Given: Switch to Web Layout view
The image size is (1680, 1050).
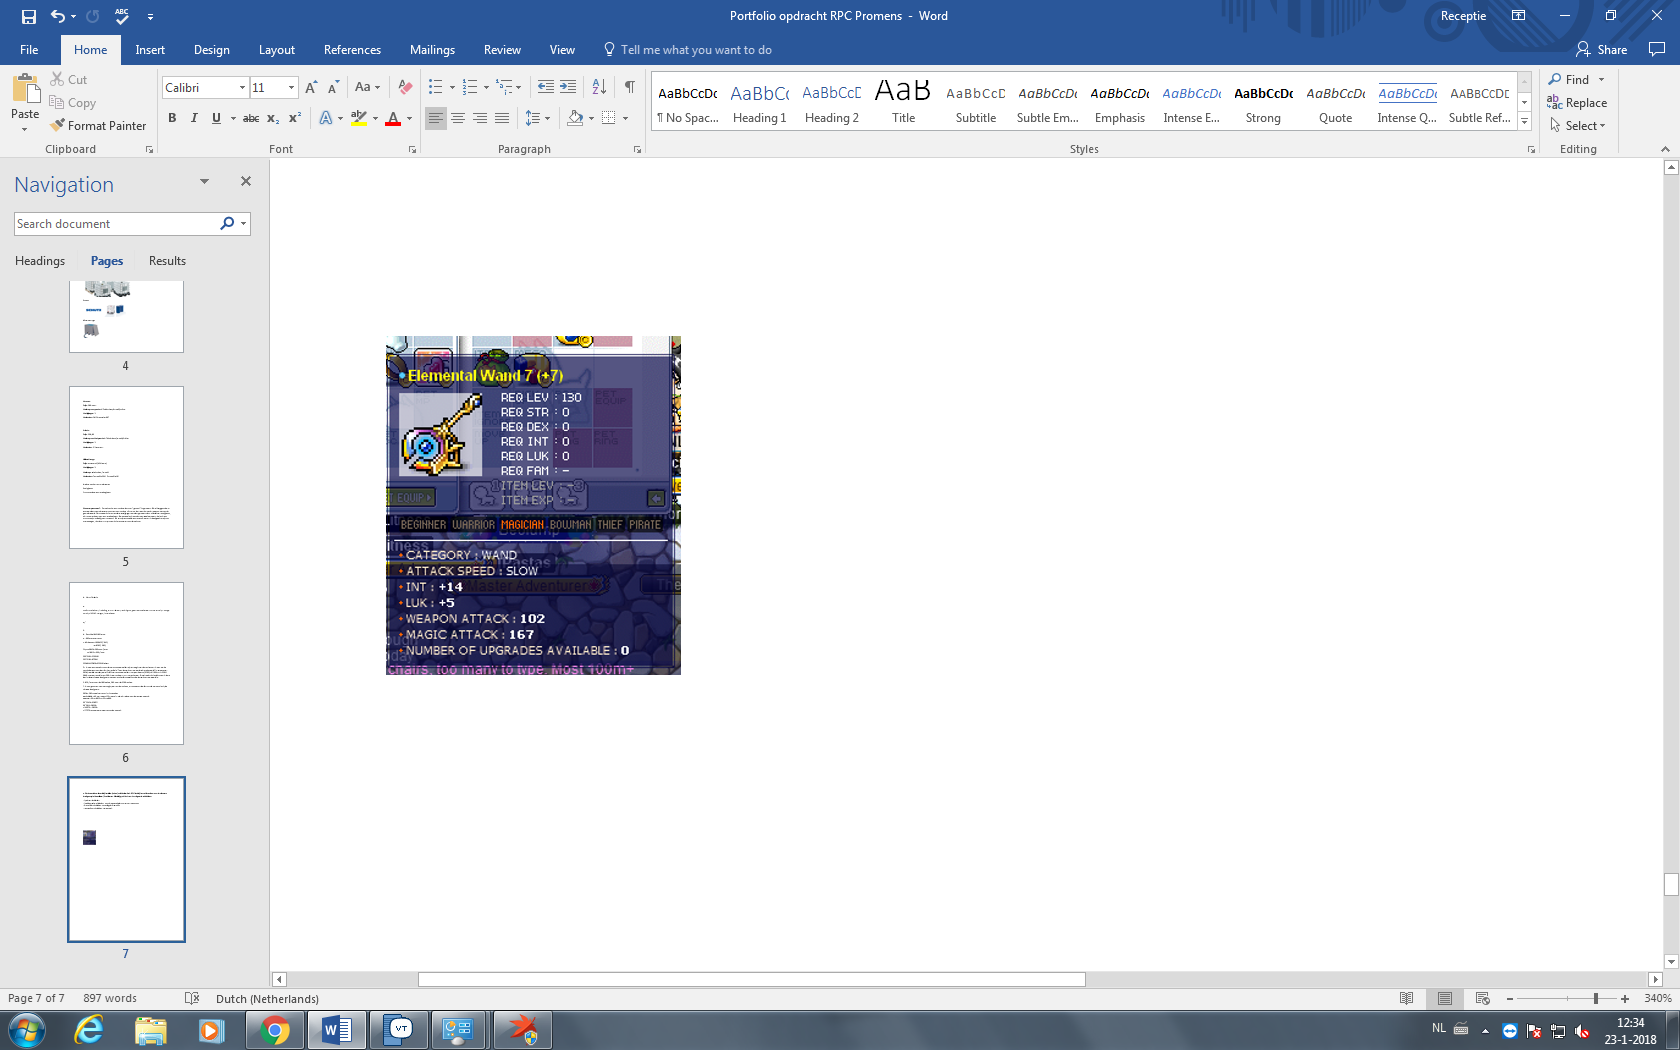Looking at the screenshot, I should pyautogui.click(x=1483, y=998).
